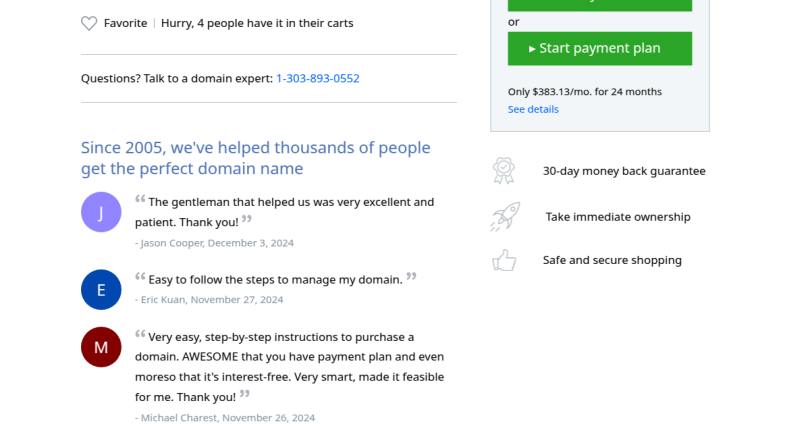Screen dimensions: 810x424
Task: Click Eric Kuan's review text
Action: click(x=275, y=279)
